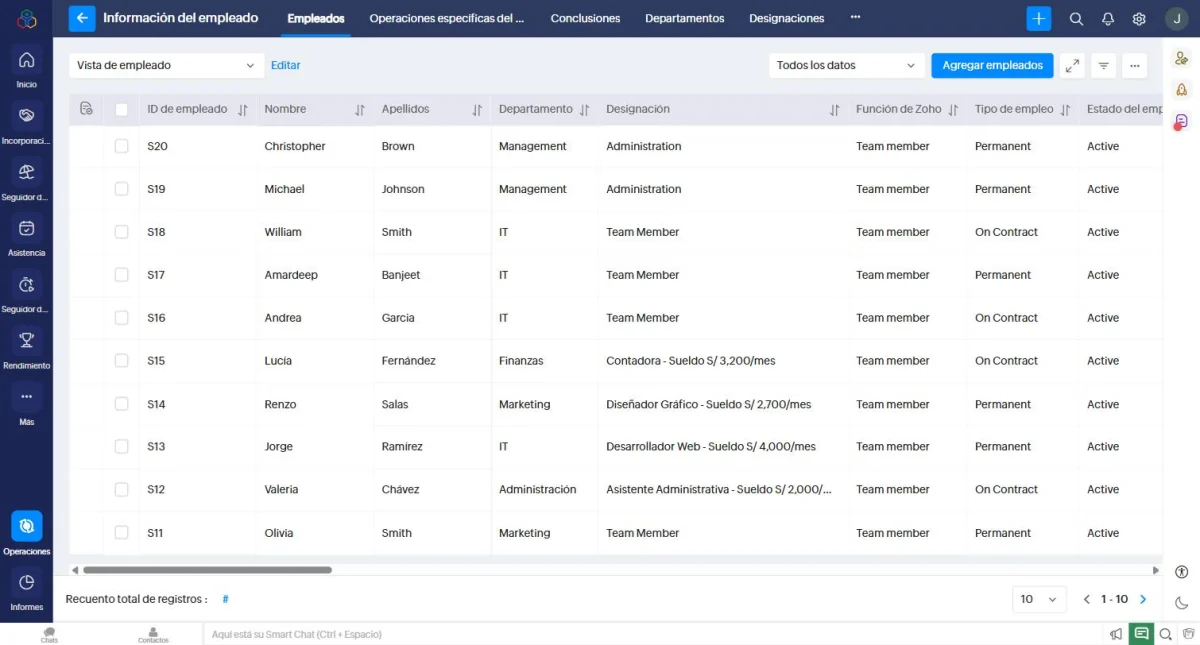Sort by Función de Zoho column
This screenshot has height=645, width=1200.
tap(953, 110)
